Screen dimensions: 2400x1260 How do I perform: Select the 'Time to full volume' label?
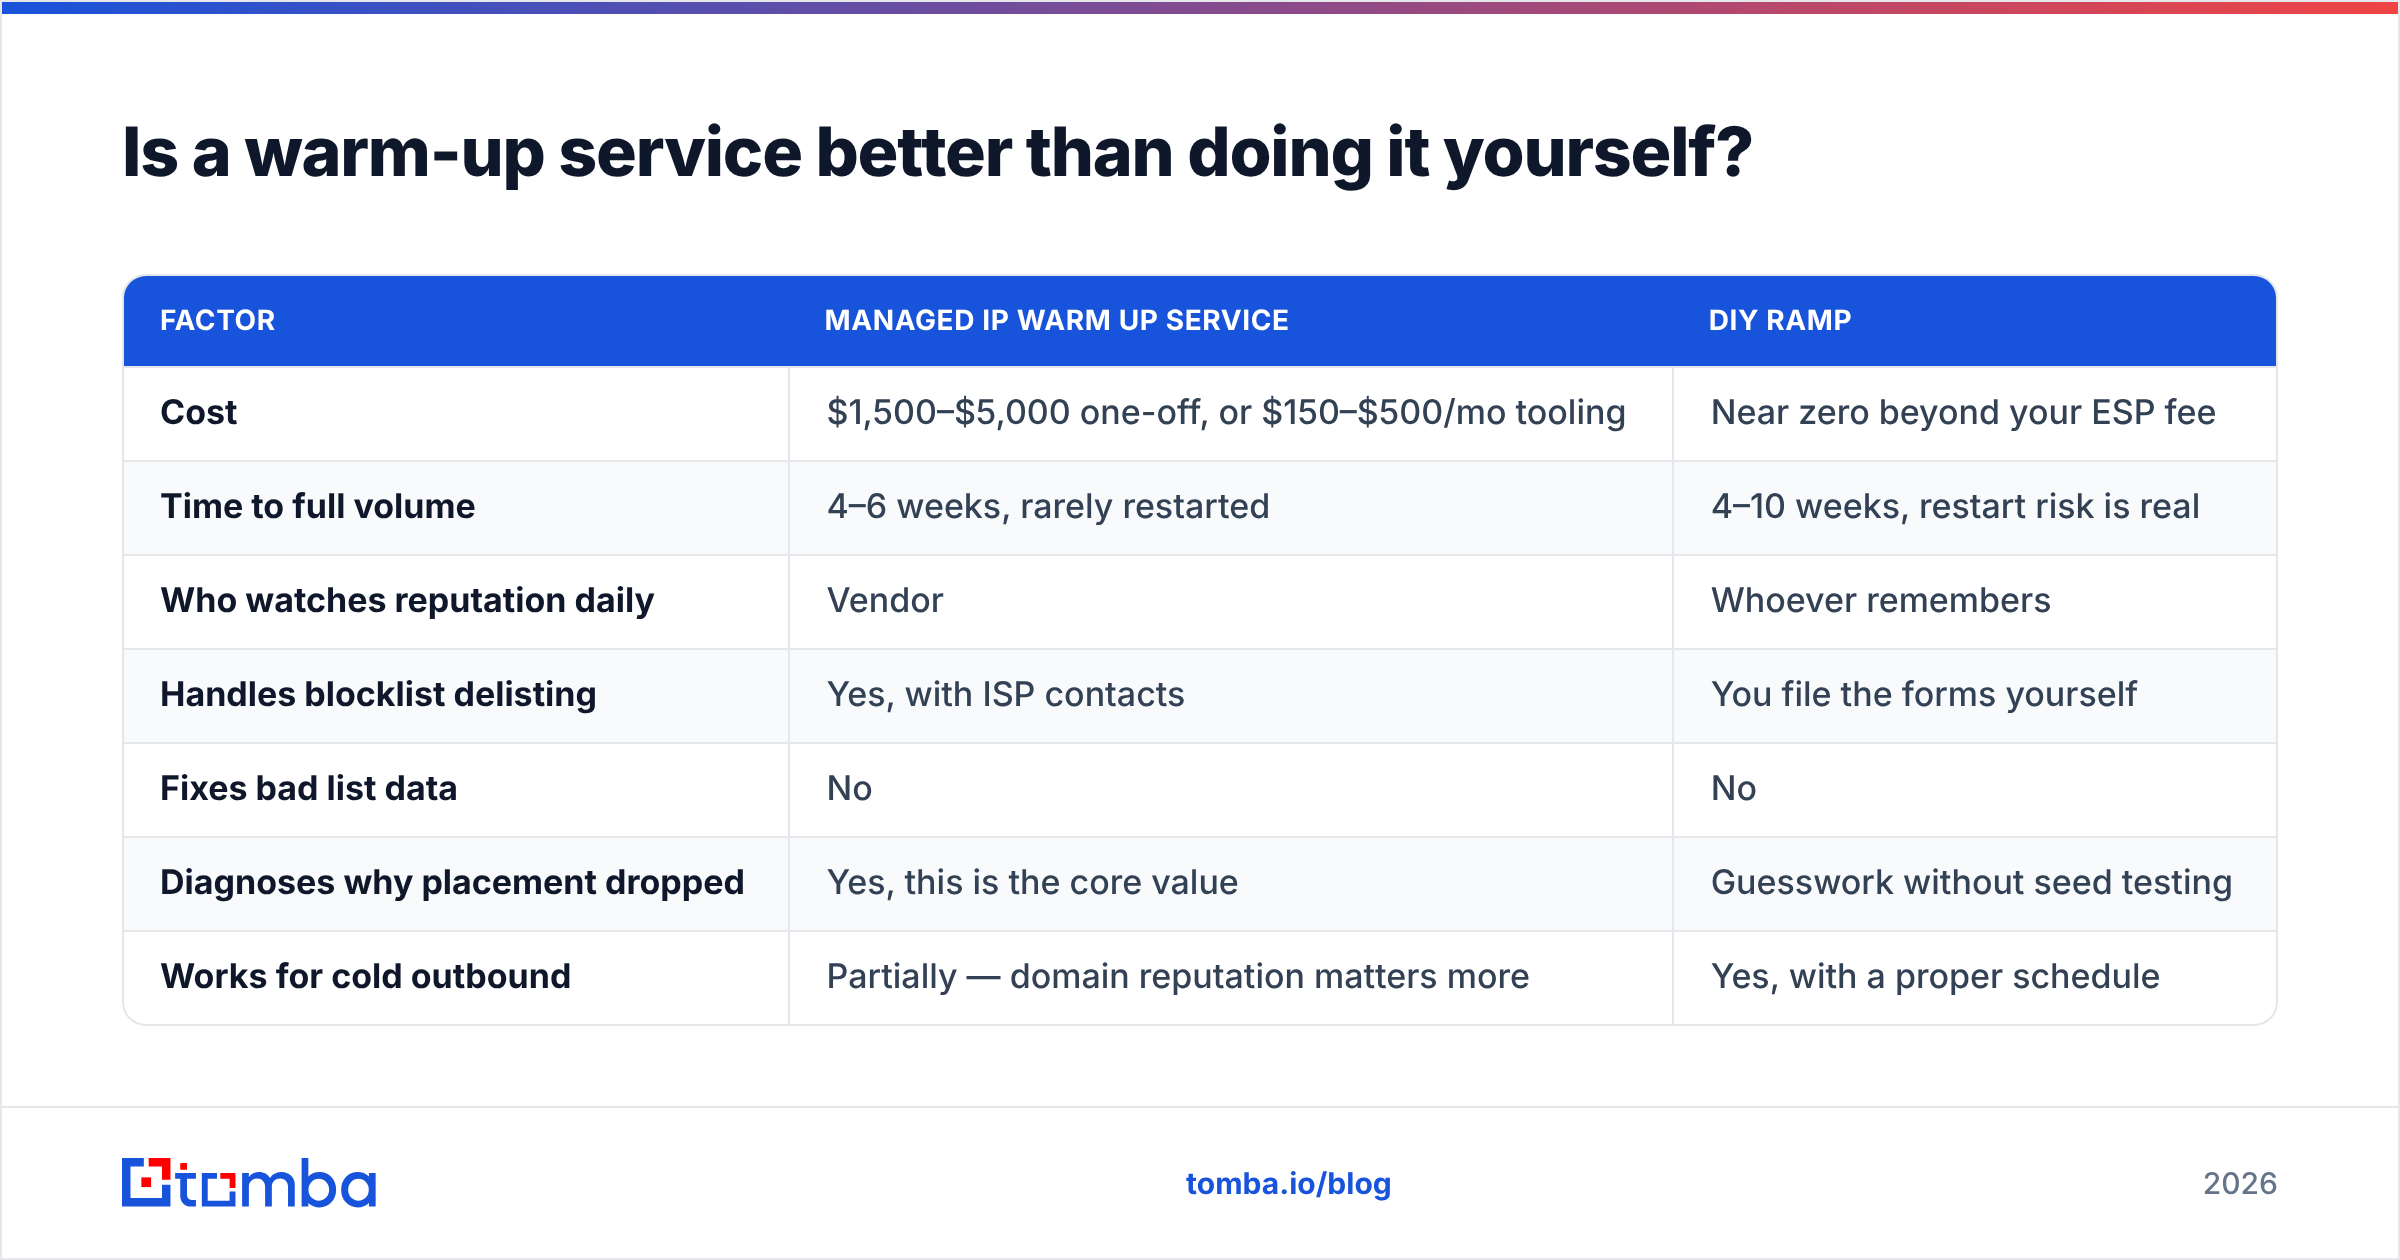[x=318, y=506]
